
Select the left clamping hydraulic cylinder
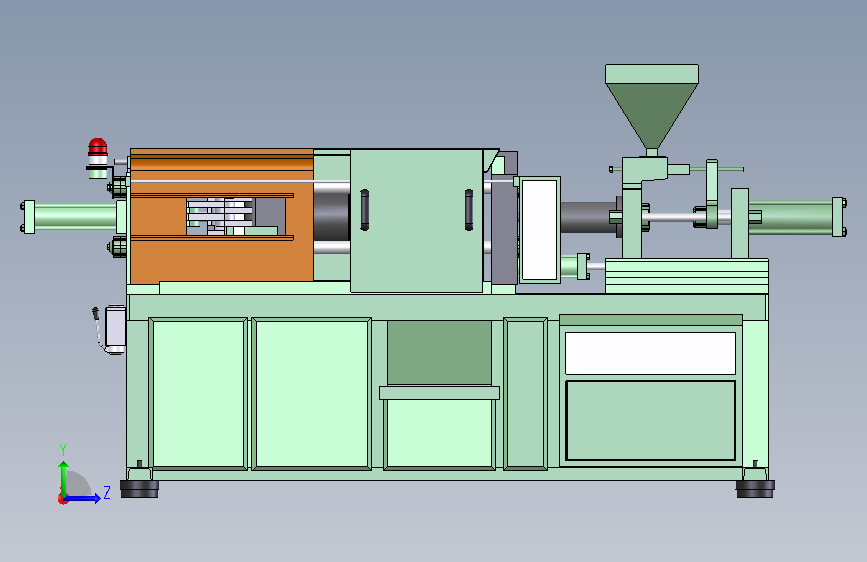point(73,217)
